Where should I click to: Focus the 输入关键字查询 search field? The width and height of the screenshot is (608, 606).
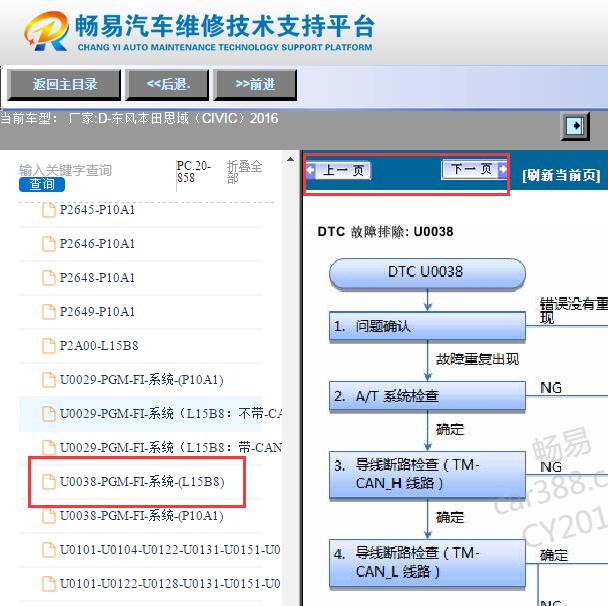click(x=66, y=170)
